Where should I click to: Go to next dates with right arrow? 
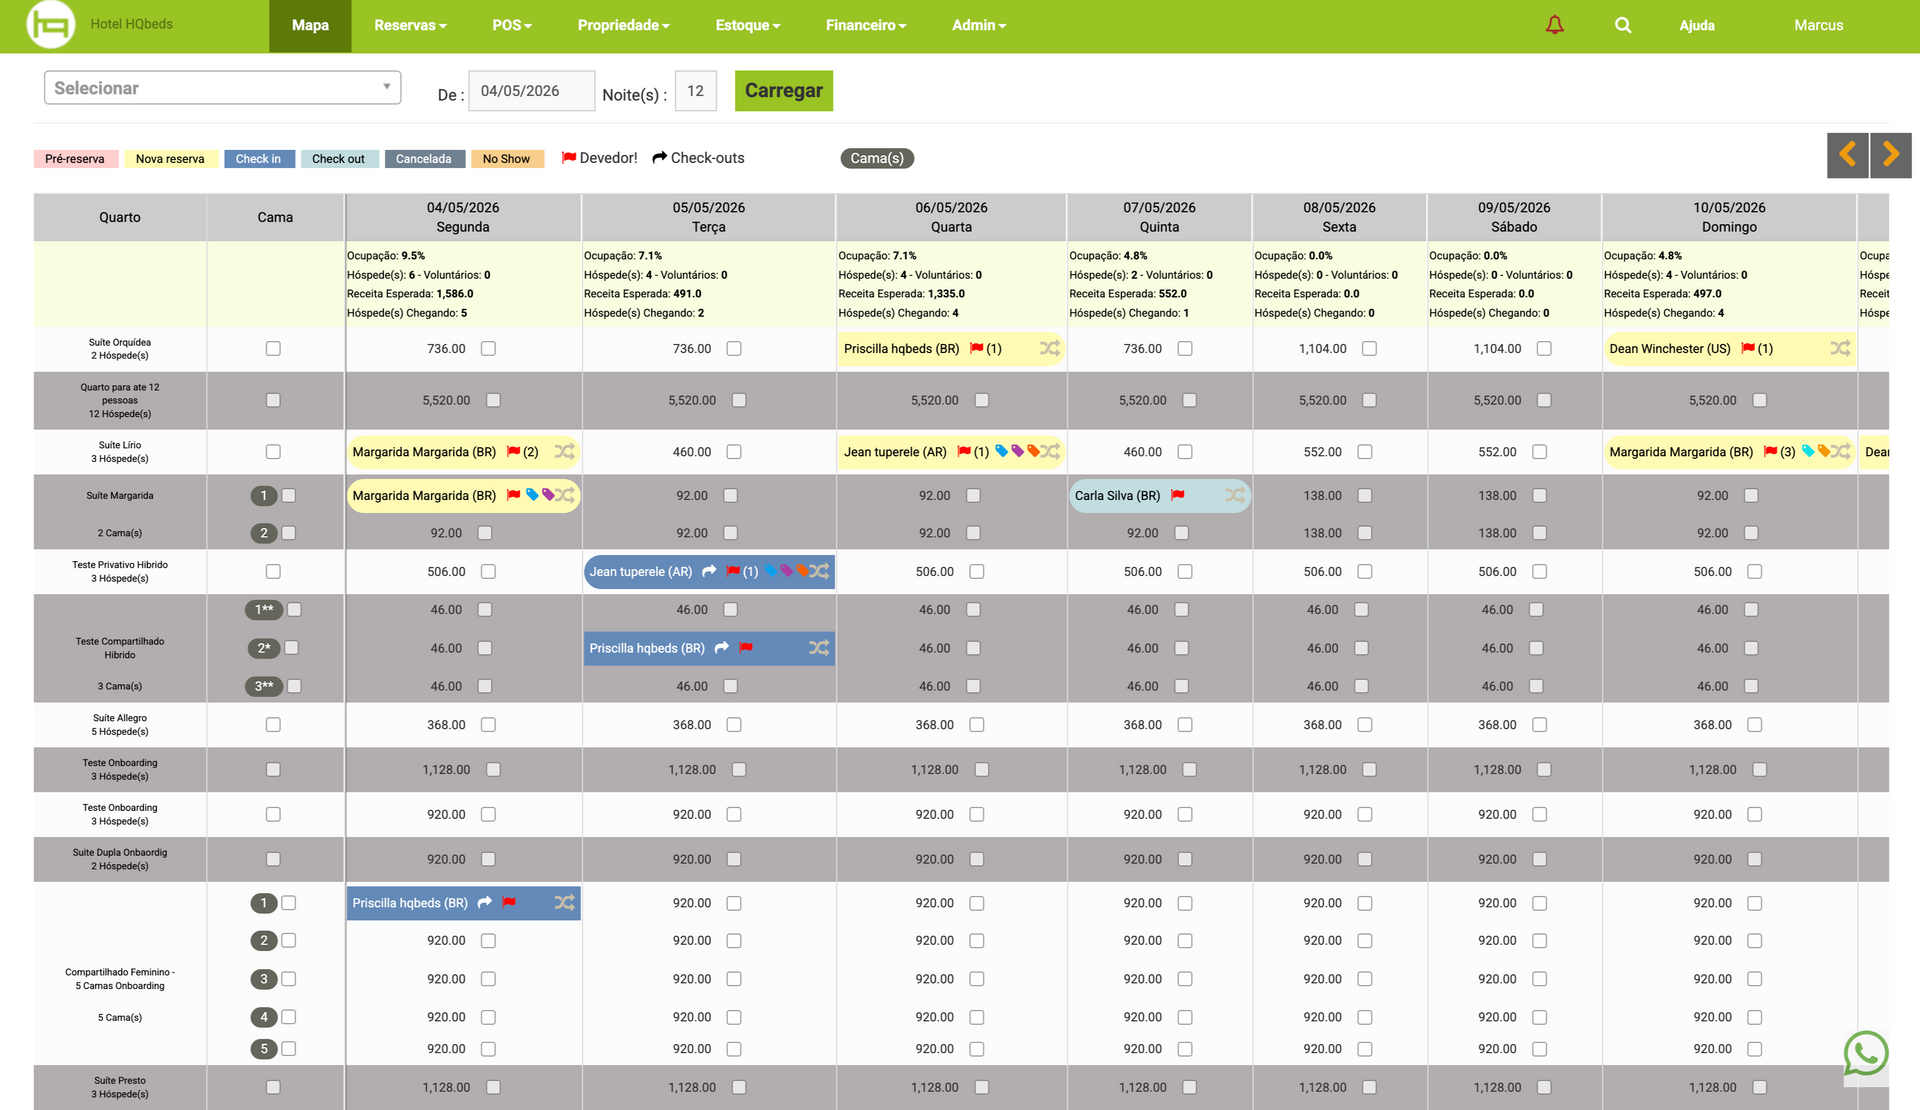tap(1891, 155)
